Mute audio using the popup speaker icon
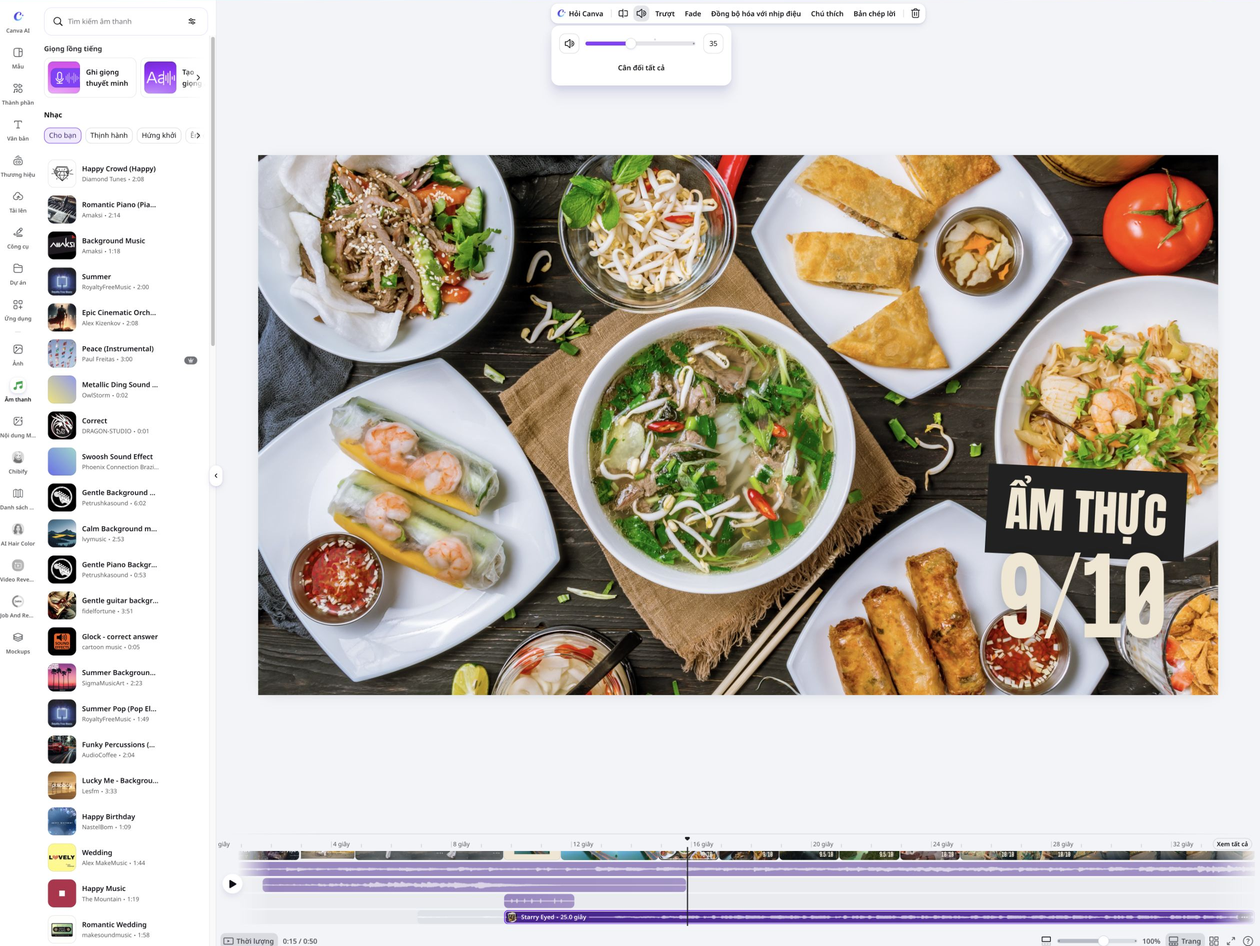The height and width of the screenshot is (946, 1260). pyautogui.click(x=569, y=43)
